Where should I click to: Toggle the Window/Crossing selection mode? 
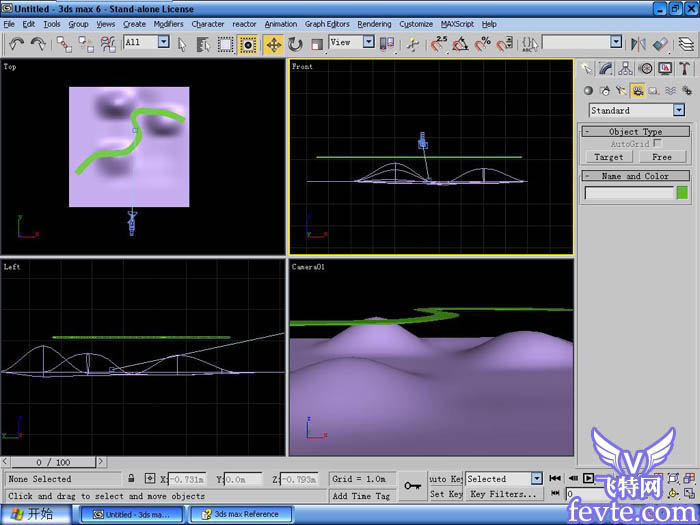pos(247,44)
